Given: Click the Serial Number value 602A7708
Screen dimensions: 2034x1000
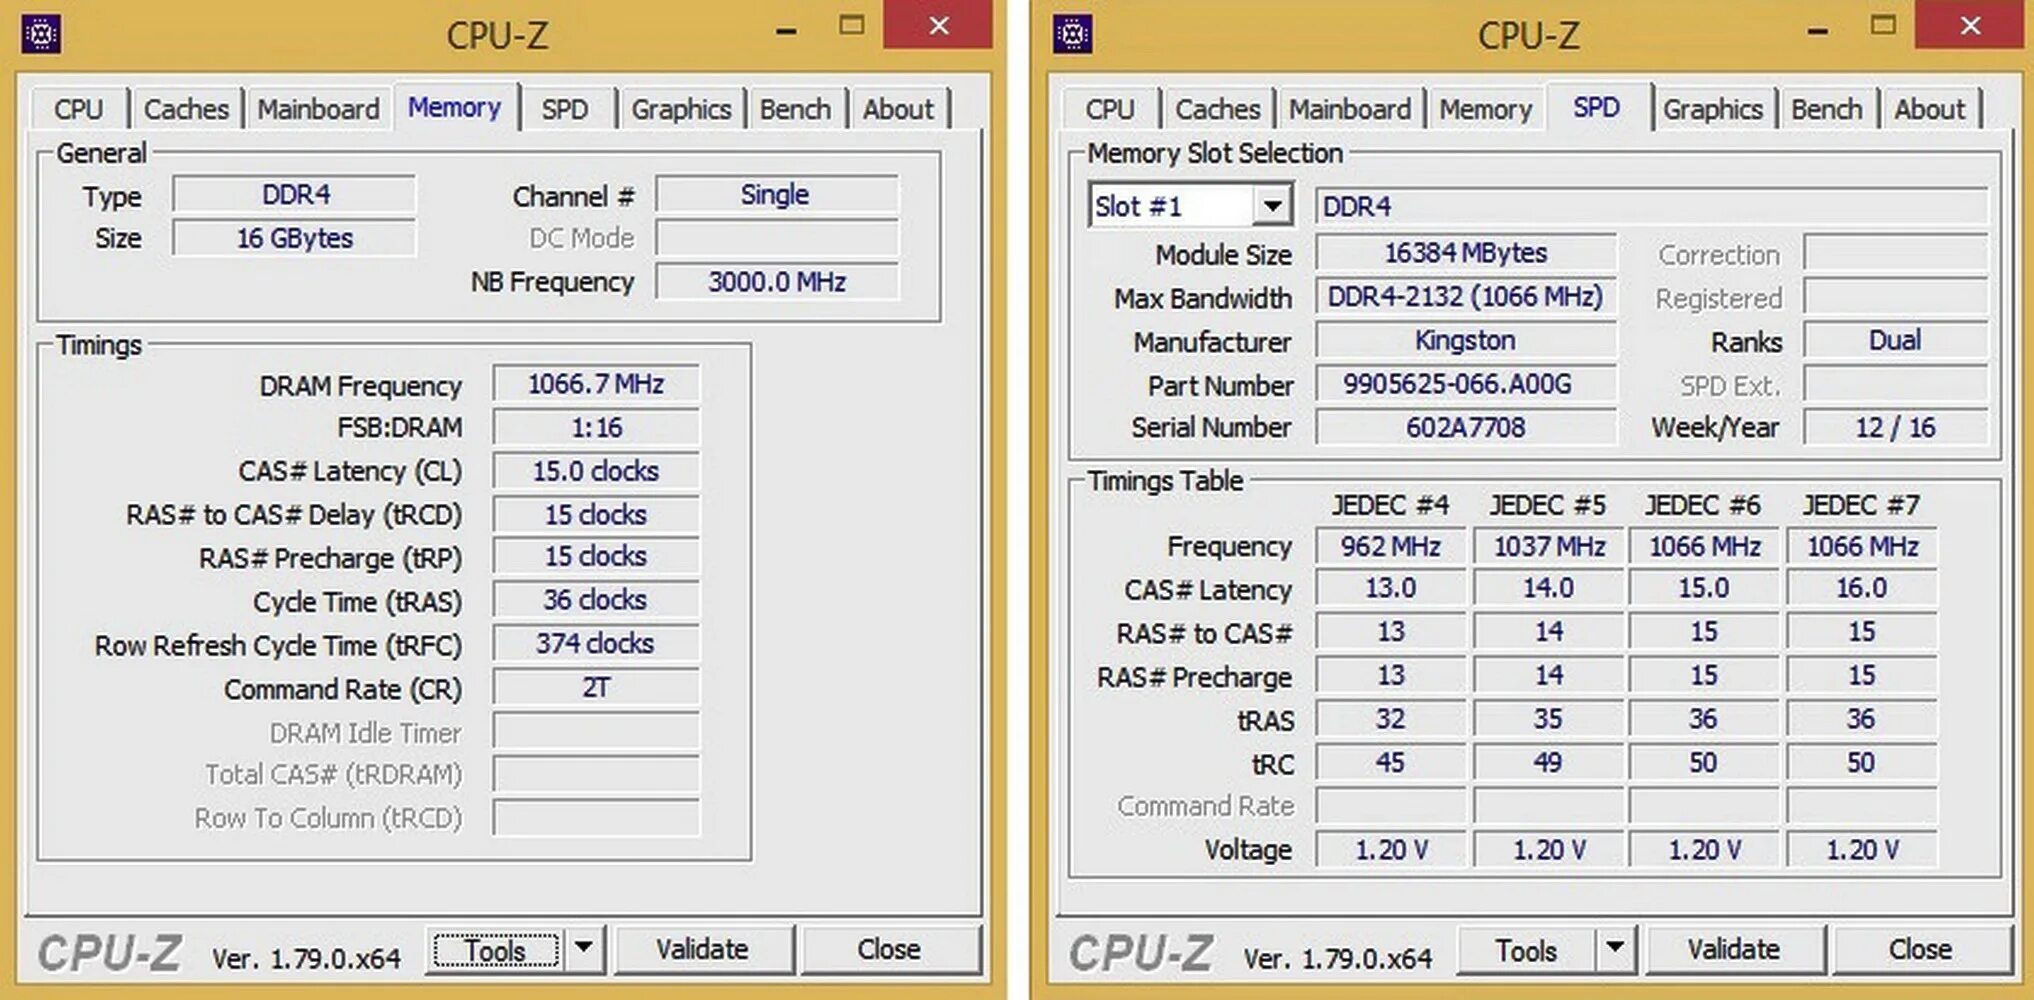Looking at the screenshot, I should (x=1466, y=428).
